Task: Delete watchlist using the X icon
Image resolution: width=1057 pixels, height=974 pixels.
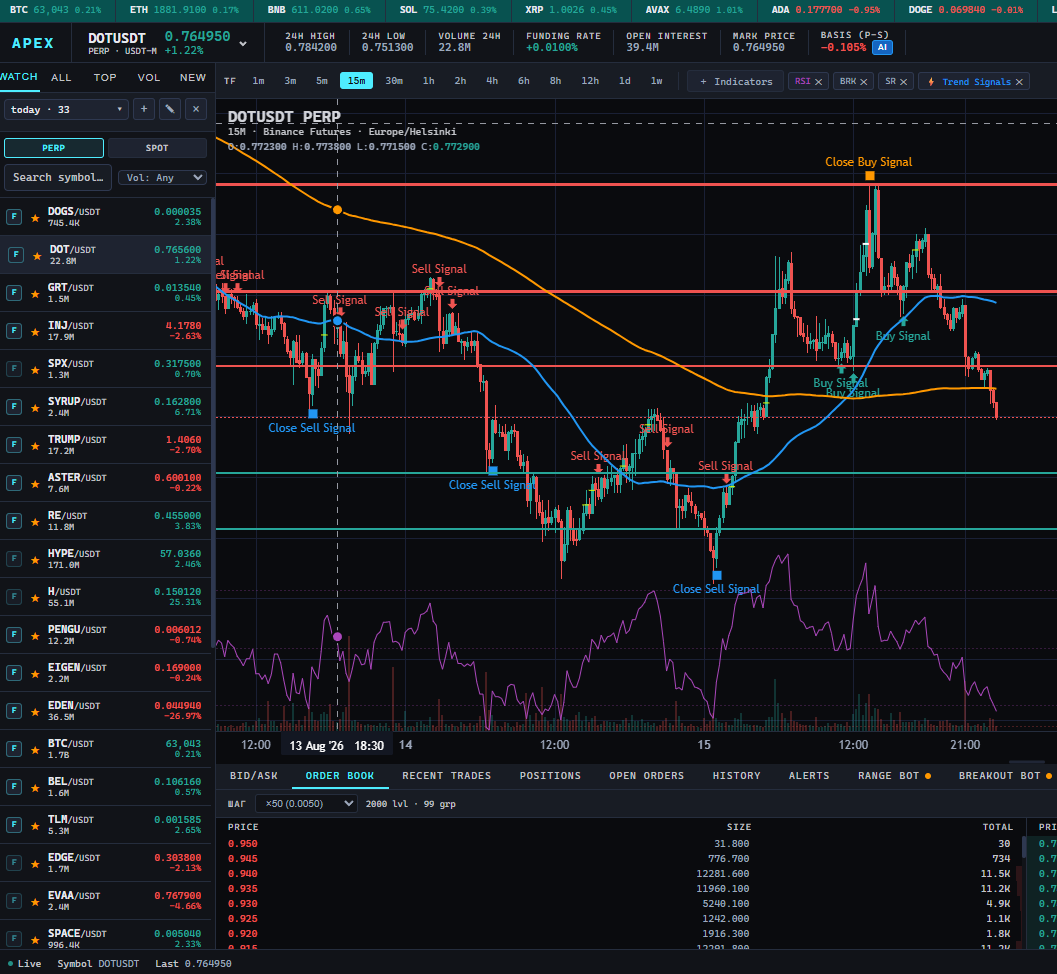Action: click(196, 109)
